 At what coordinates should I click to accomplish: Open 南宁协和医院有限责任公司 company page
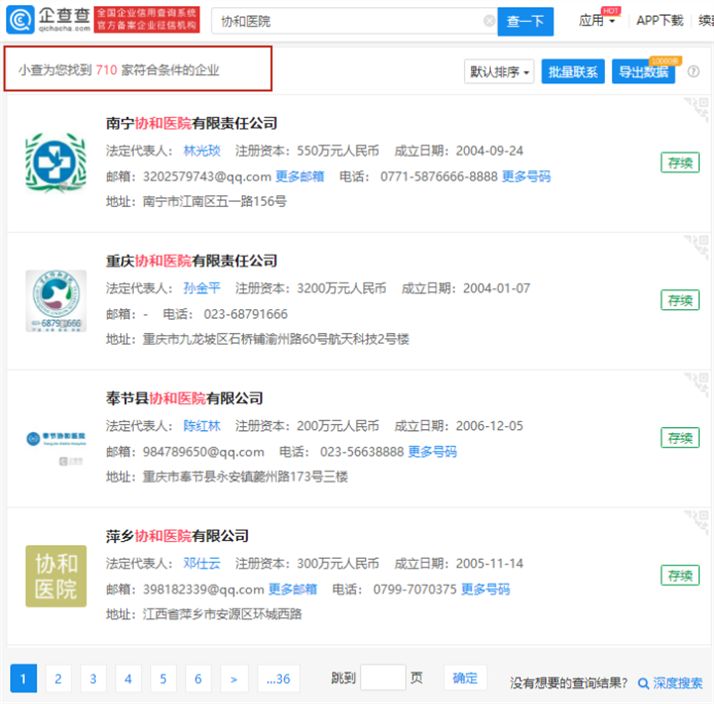(x=192, y=123)
